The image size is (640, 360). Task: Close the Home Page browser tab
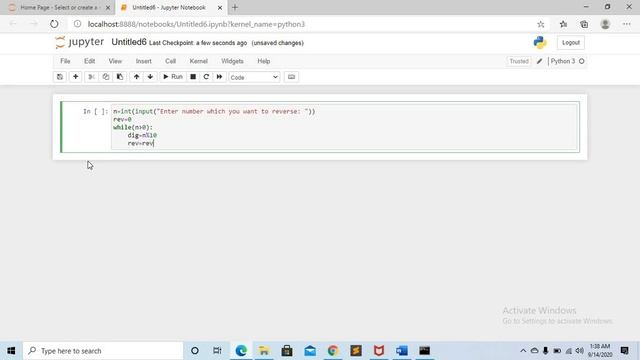click(x=108, y=8)
